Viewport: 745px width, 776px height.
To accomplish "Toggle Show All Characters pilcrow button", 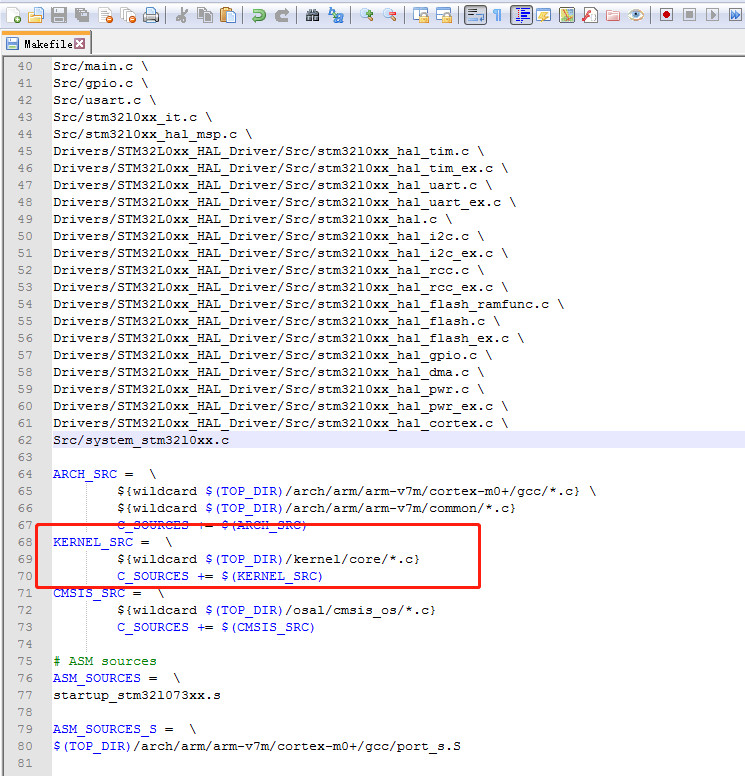I will pyautogui.click(x=497, y=15).
